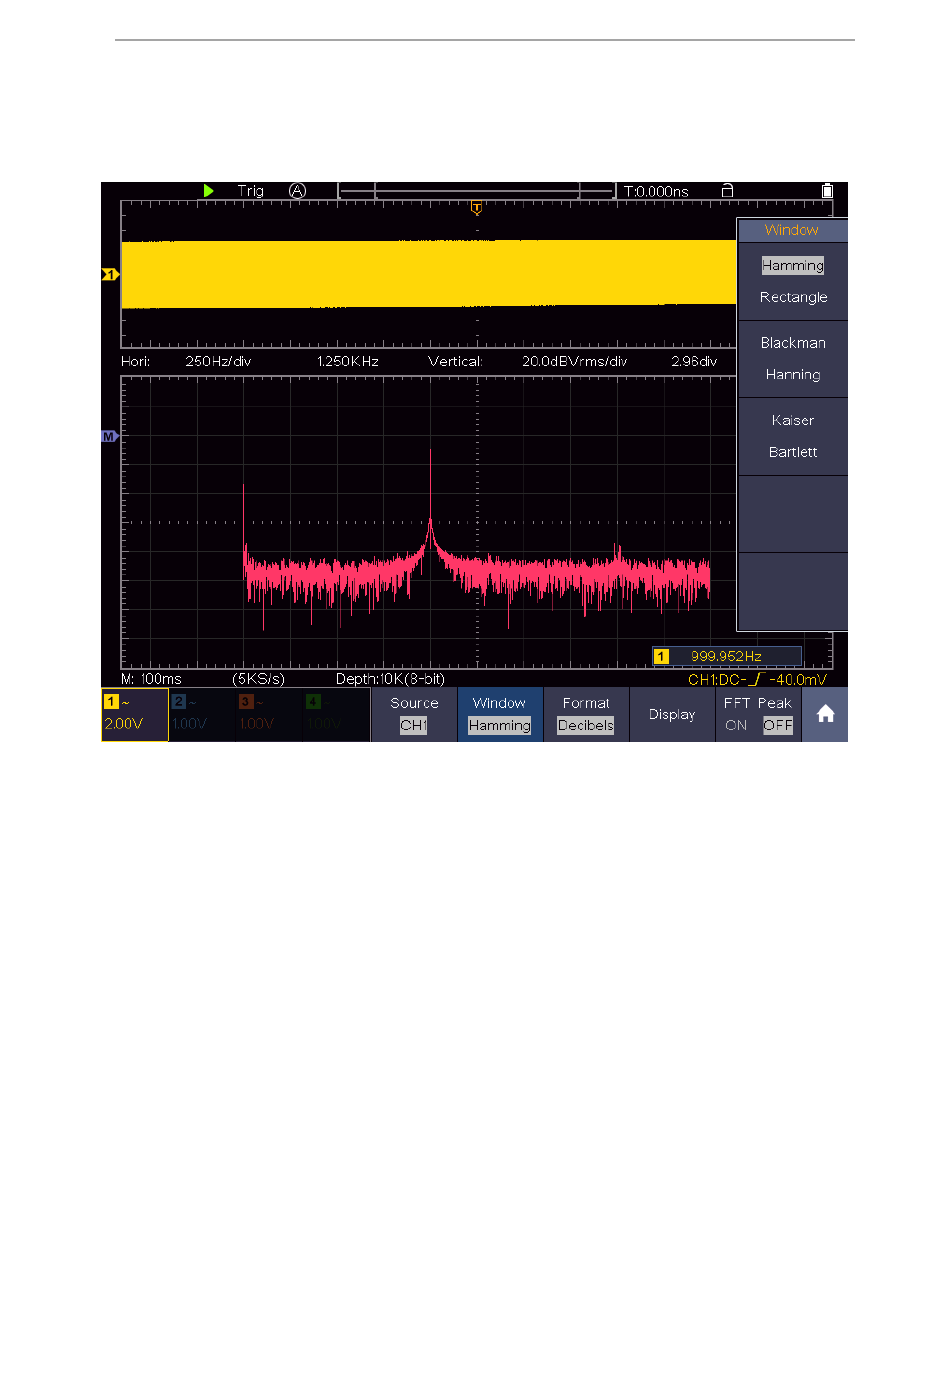Screen dimensions: 950x1397
Task: Click the USB storage status icon
Action: point(727,190)
